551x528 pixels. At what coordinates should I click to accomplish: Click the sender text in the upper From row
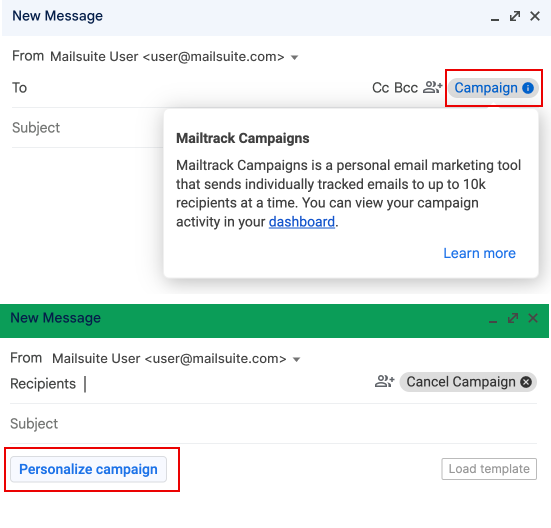click(167, 57)
